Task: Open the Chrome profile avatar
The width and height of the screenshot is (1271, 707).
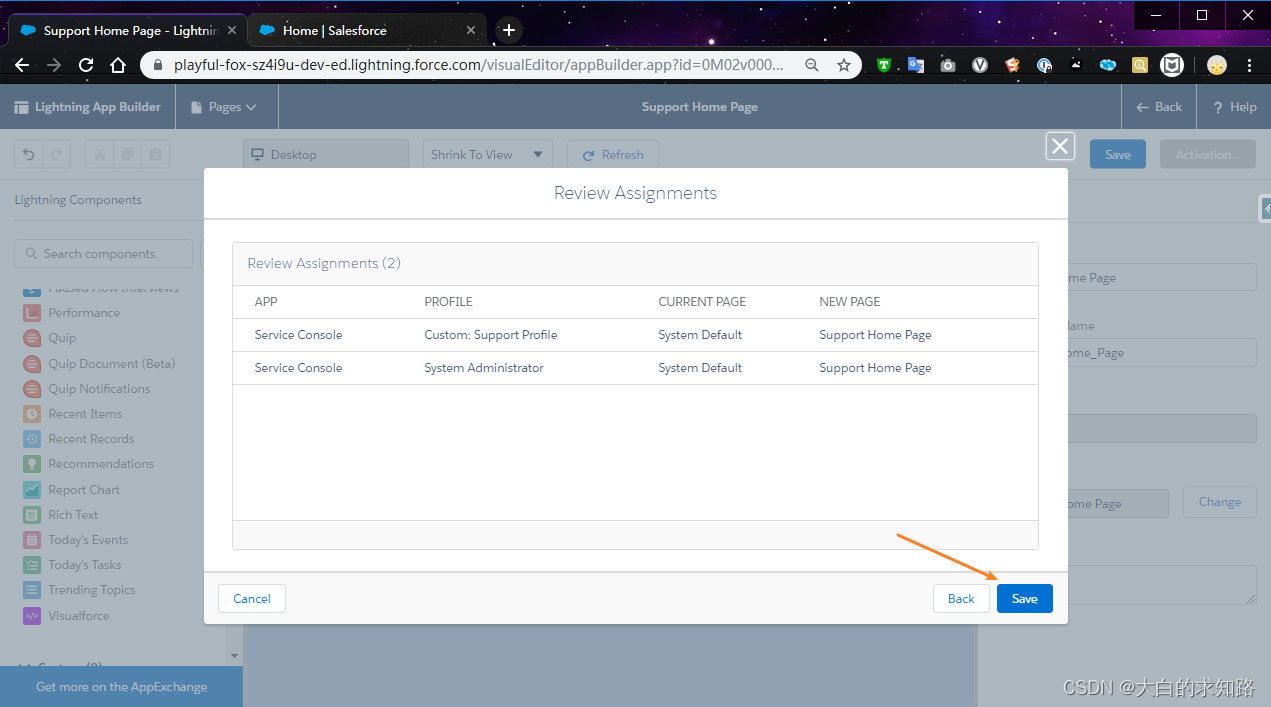Action: 1217,65
